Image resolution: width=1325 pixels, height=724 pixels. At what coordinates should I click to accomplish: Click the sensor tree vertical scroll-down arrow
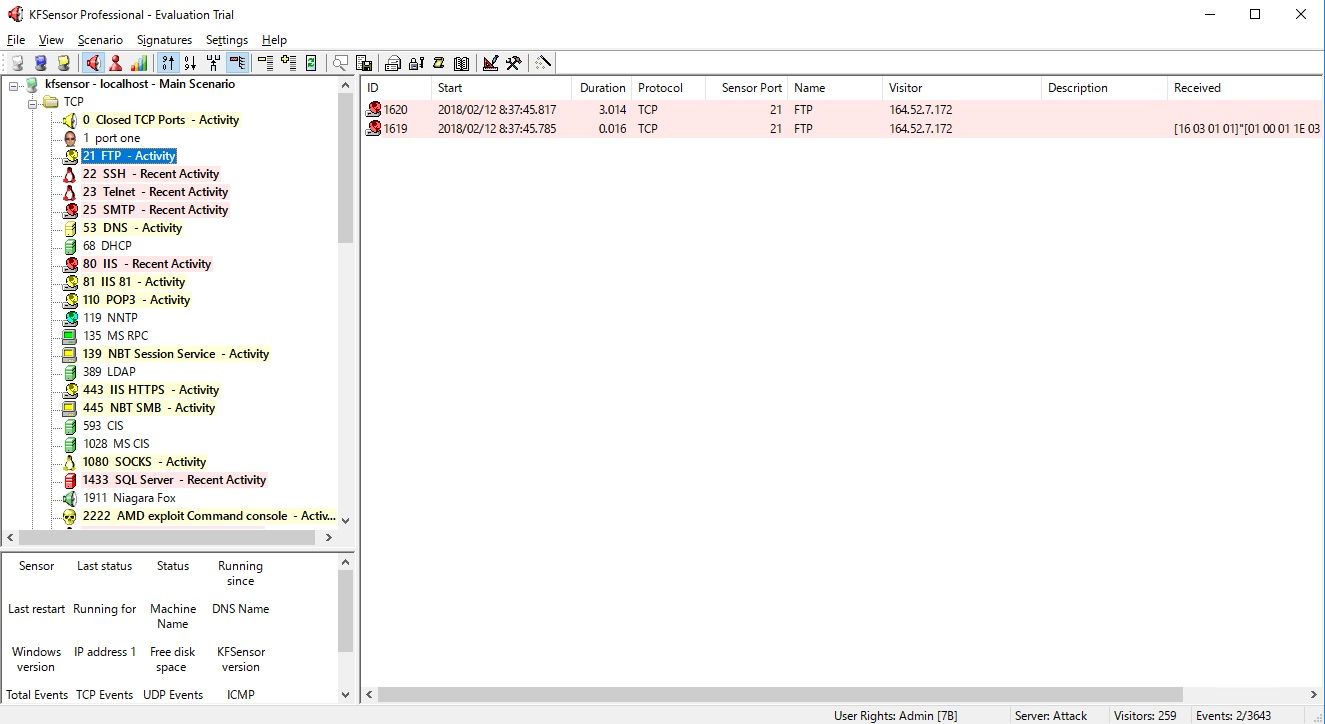tap(346, 520)
